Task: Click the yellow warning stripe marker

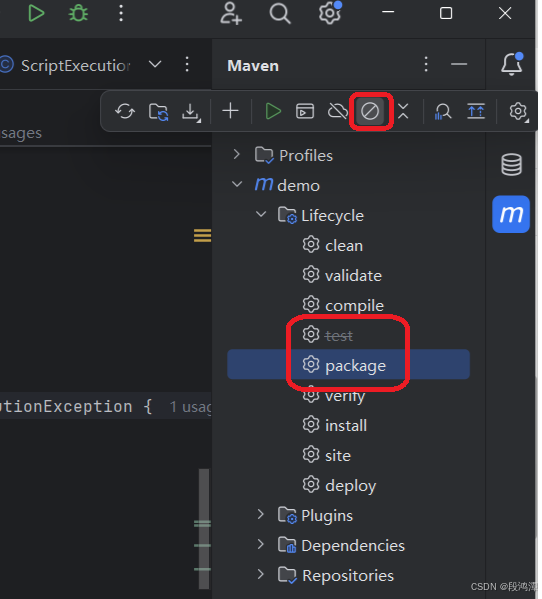Action: click(202, 235)
